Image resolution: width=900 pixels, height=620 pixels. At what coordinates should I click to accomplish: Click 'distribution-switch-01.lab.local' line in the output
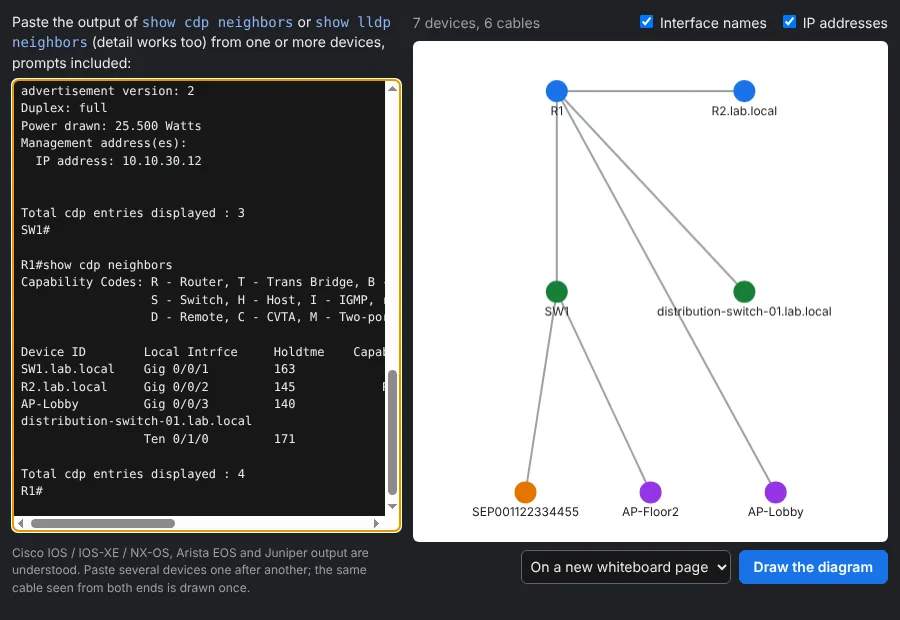[x=136, y=421]
